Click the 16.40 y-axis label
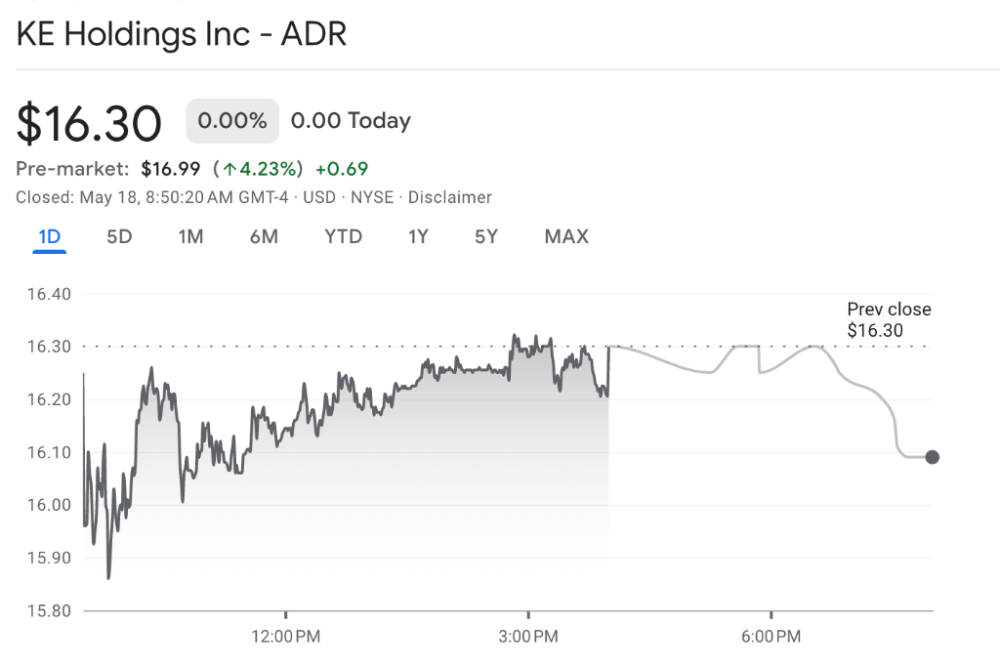 (48, 294)
